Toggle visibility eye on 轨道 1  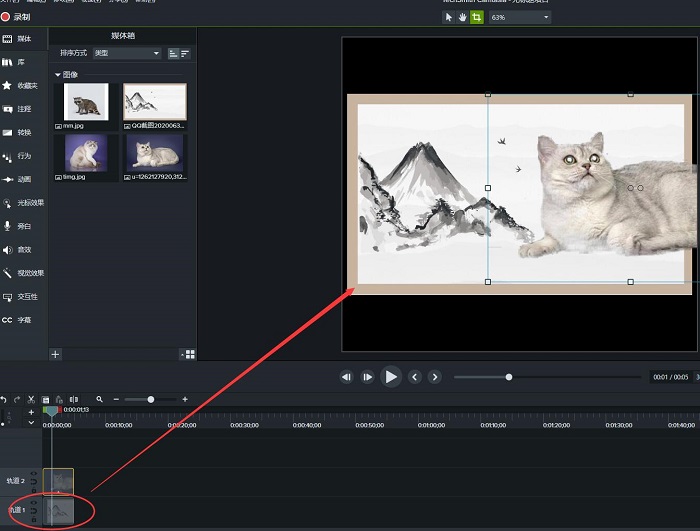tap(33, 502)
